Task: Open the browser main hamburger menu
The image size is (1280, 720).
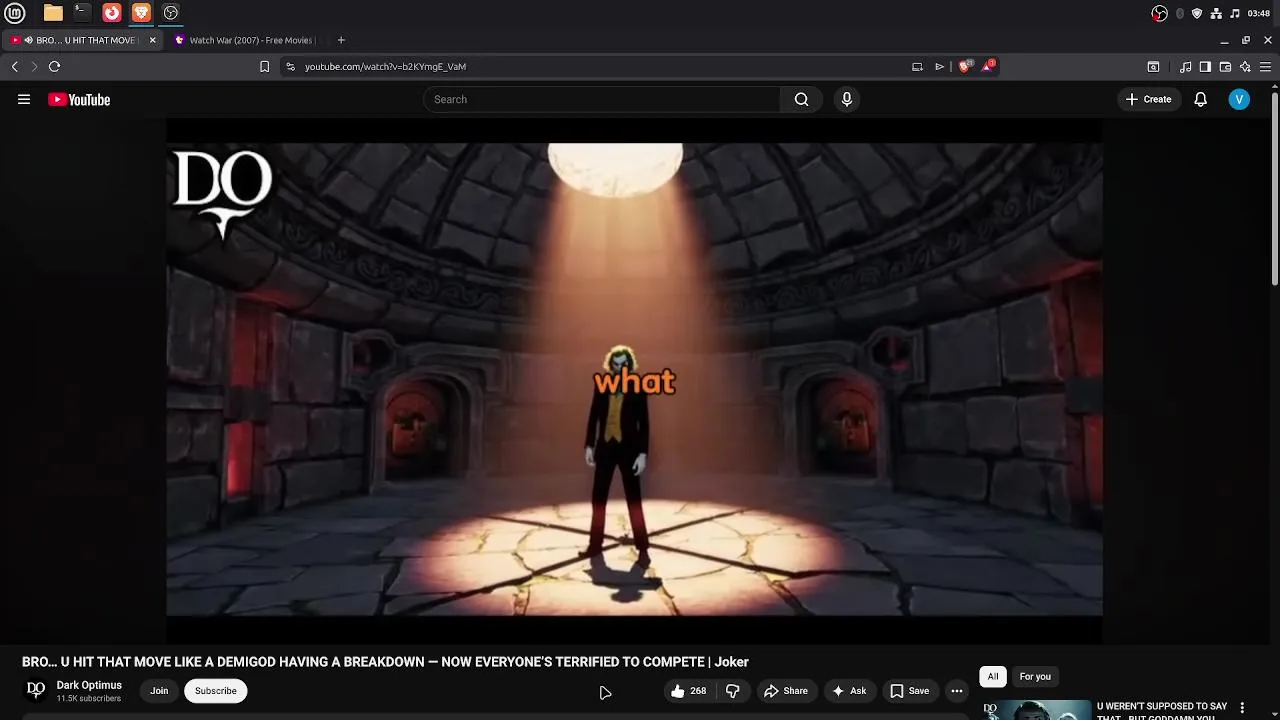Action: [x=1265, y=66]
